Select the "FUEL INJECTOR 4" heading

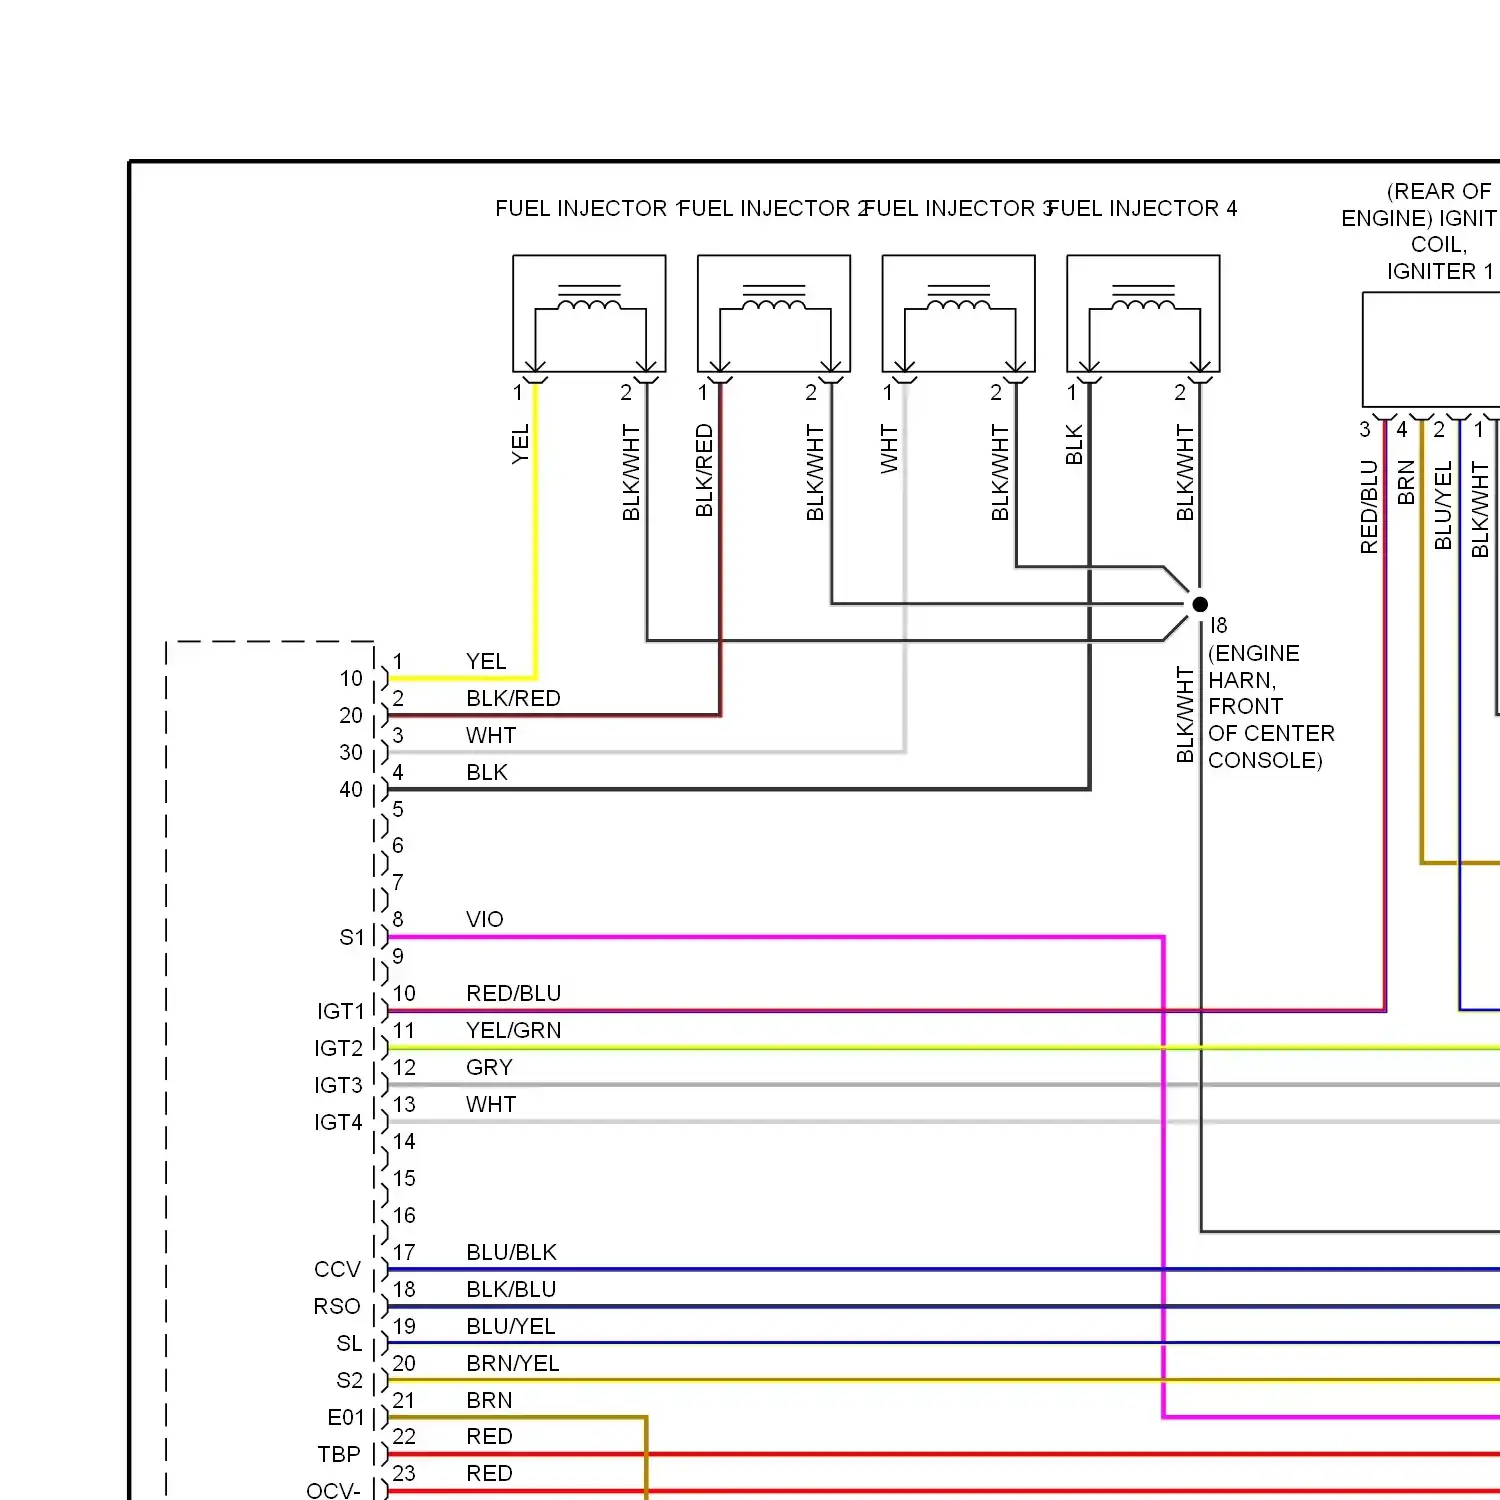(1143, 208)
